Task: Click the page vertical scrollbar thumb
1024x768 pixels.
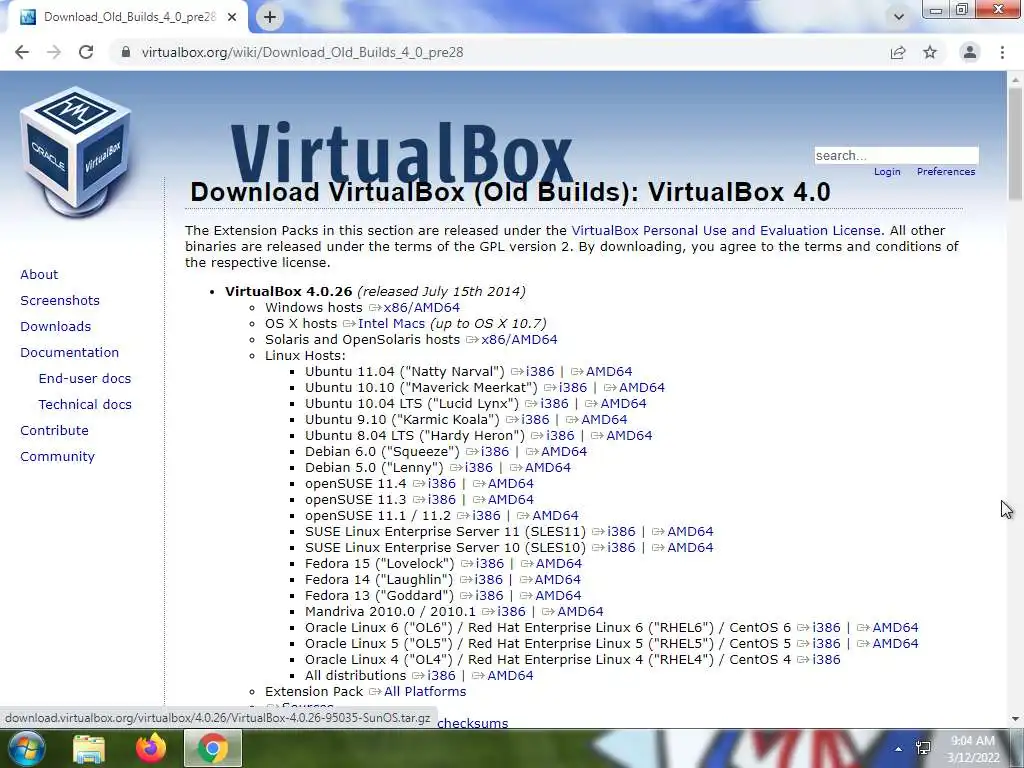Action: pos(1015,144)
